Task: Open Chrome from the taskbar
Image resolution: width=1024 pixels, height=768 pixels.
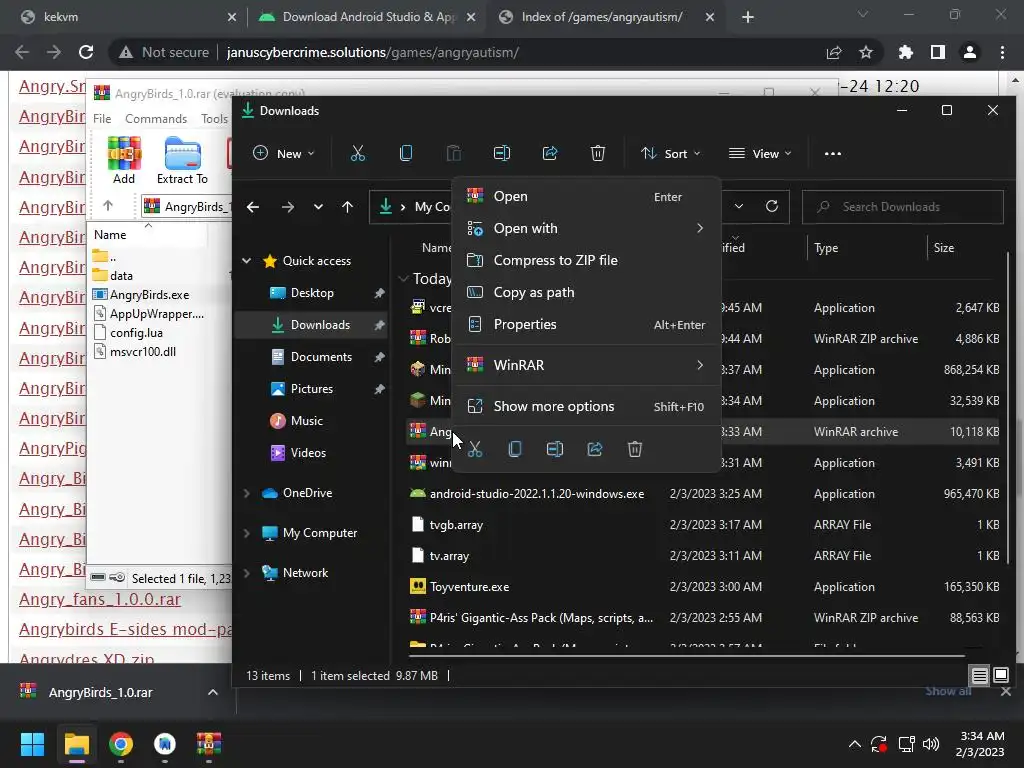Action: (121, 744)
